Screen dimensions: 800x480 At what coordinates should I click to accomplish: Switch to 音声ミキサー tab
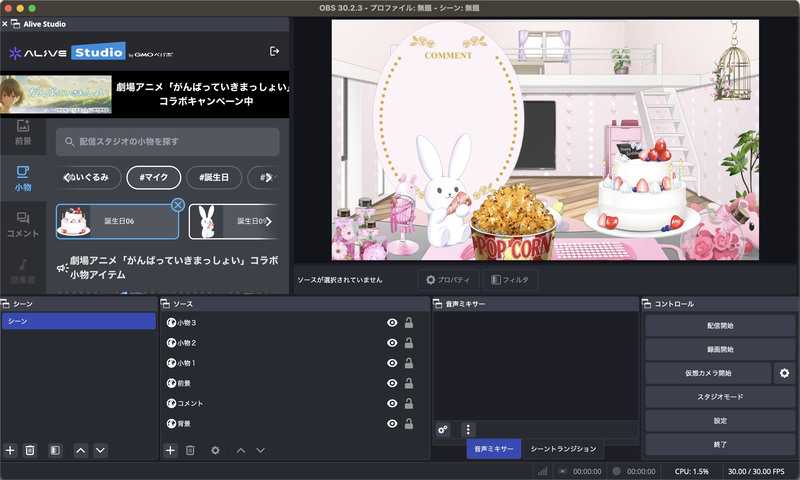(494, 449)
